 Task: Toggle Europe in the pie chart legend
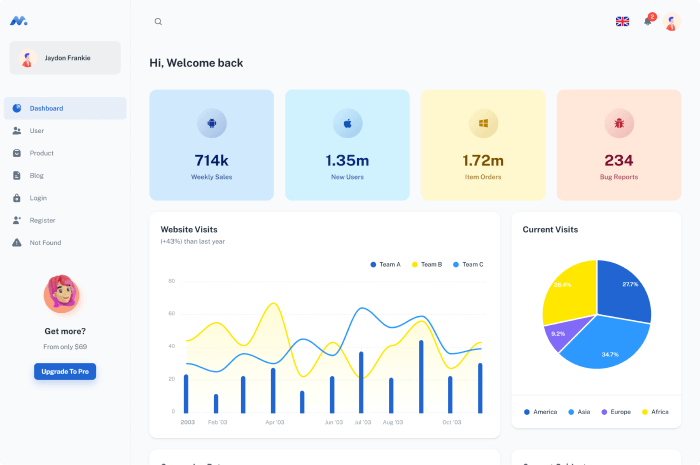click(616, 412)
